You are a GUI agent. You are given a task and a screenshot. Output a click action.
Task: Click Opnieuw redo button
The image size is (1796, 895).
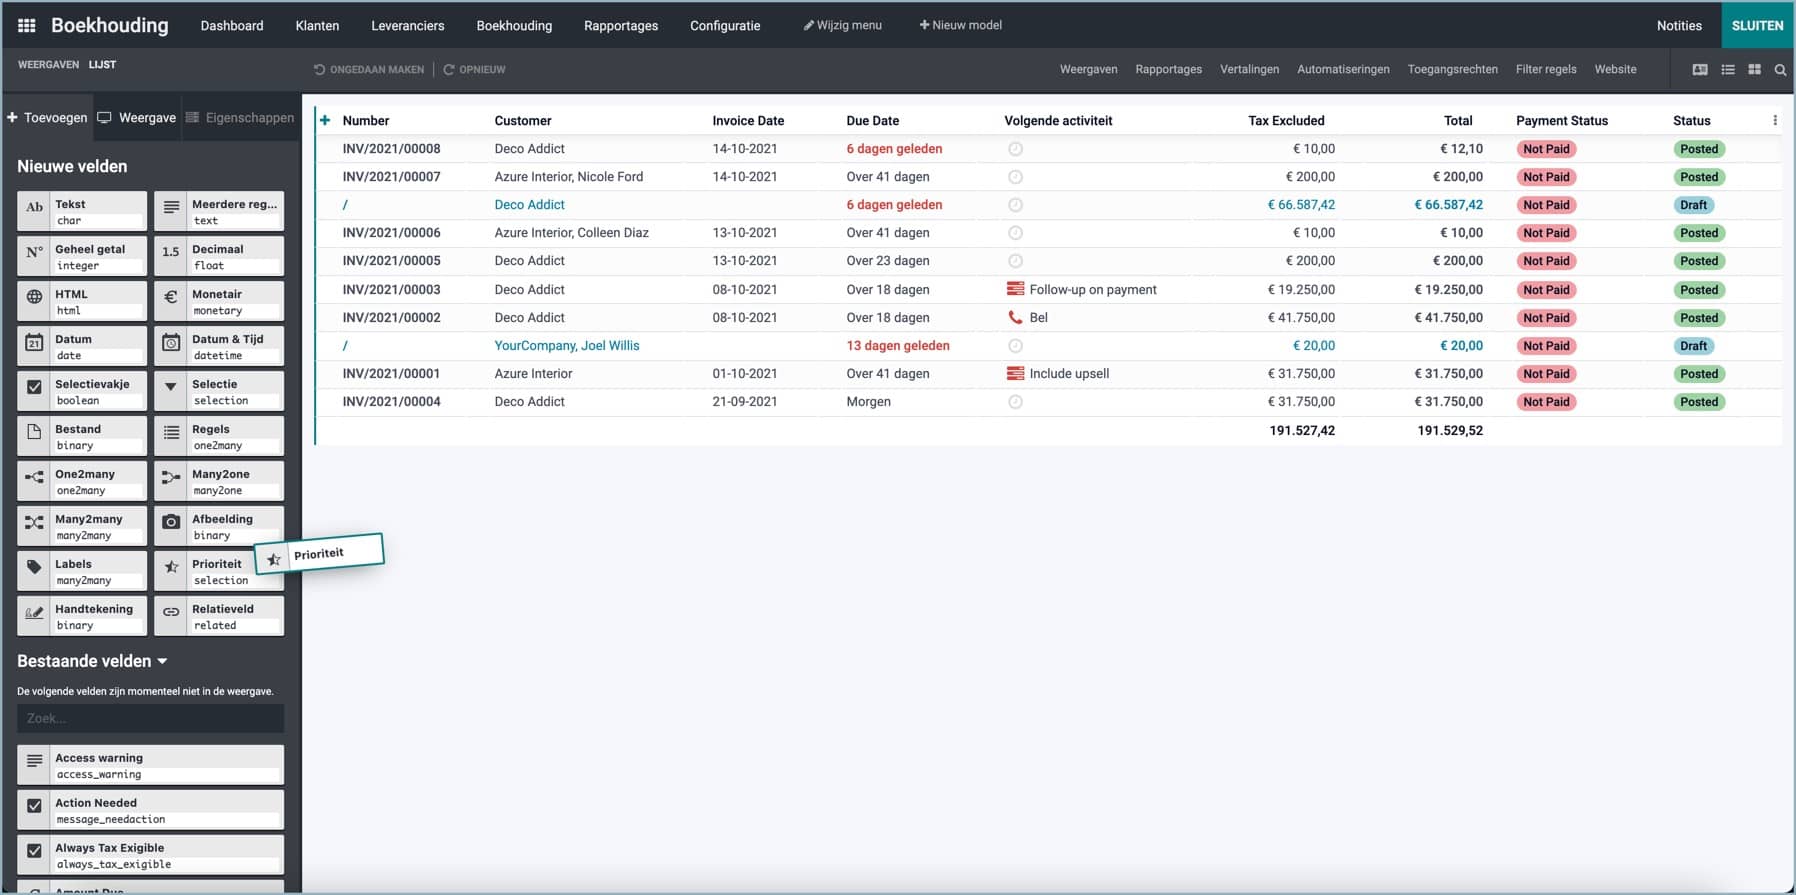point(474,69)
